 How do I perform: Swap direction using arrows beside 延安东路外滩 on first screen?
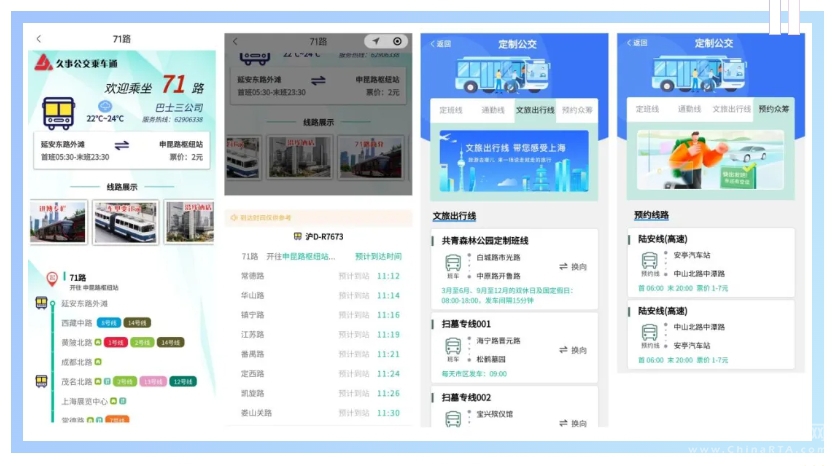[123, 145]
